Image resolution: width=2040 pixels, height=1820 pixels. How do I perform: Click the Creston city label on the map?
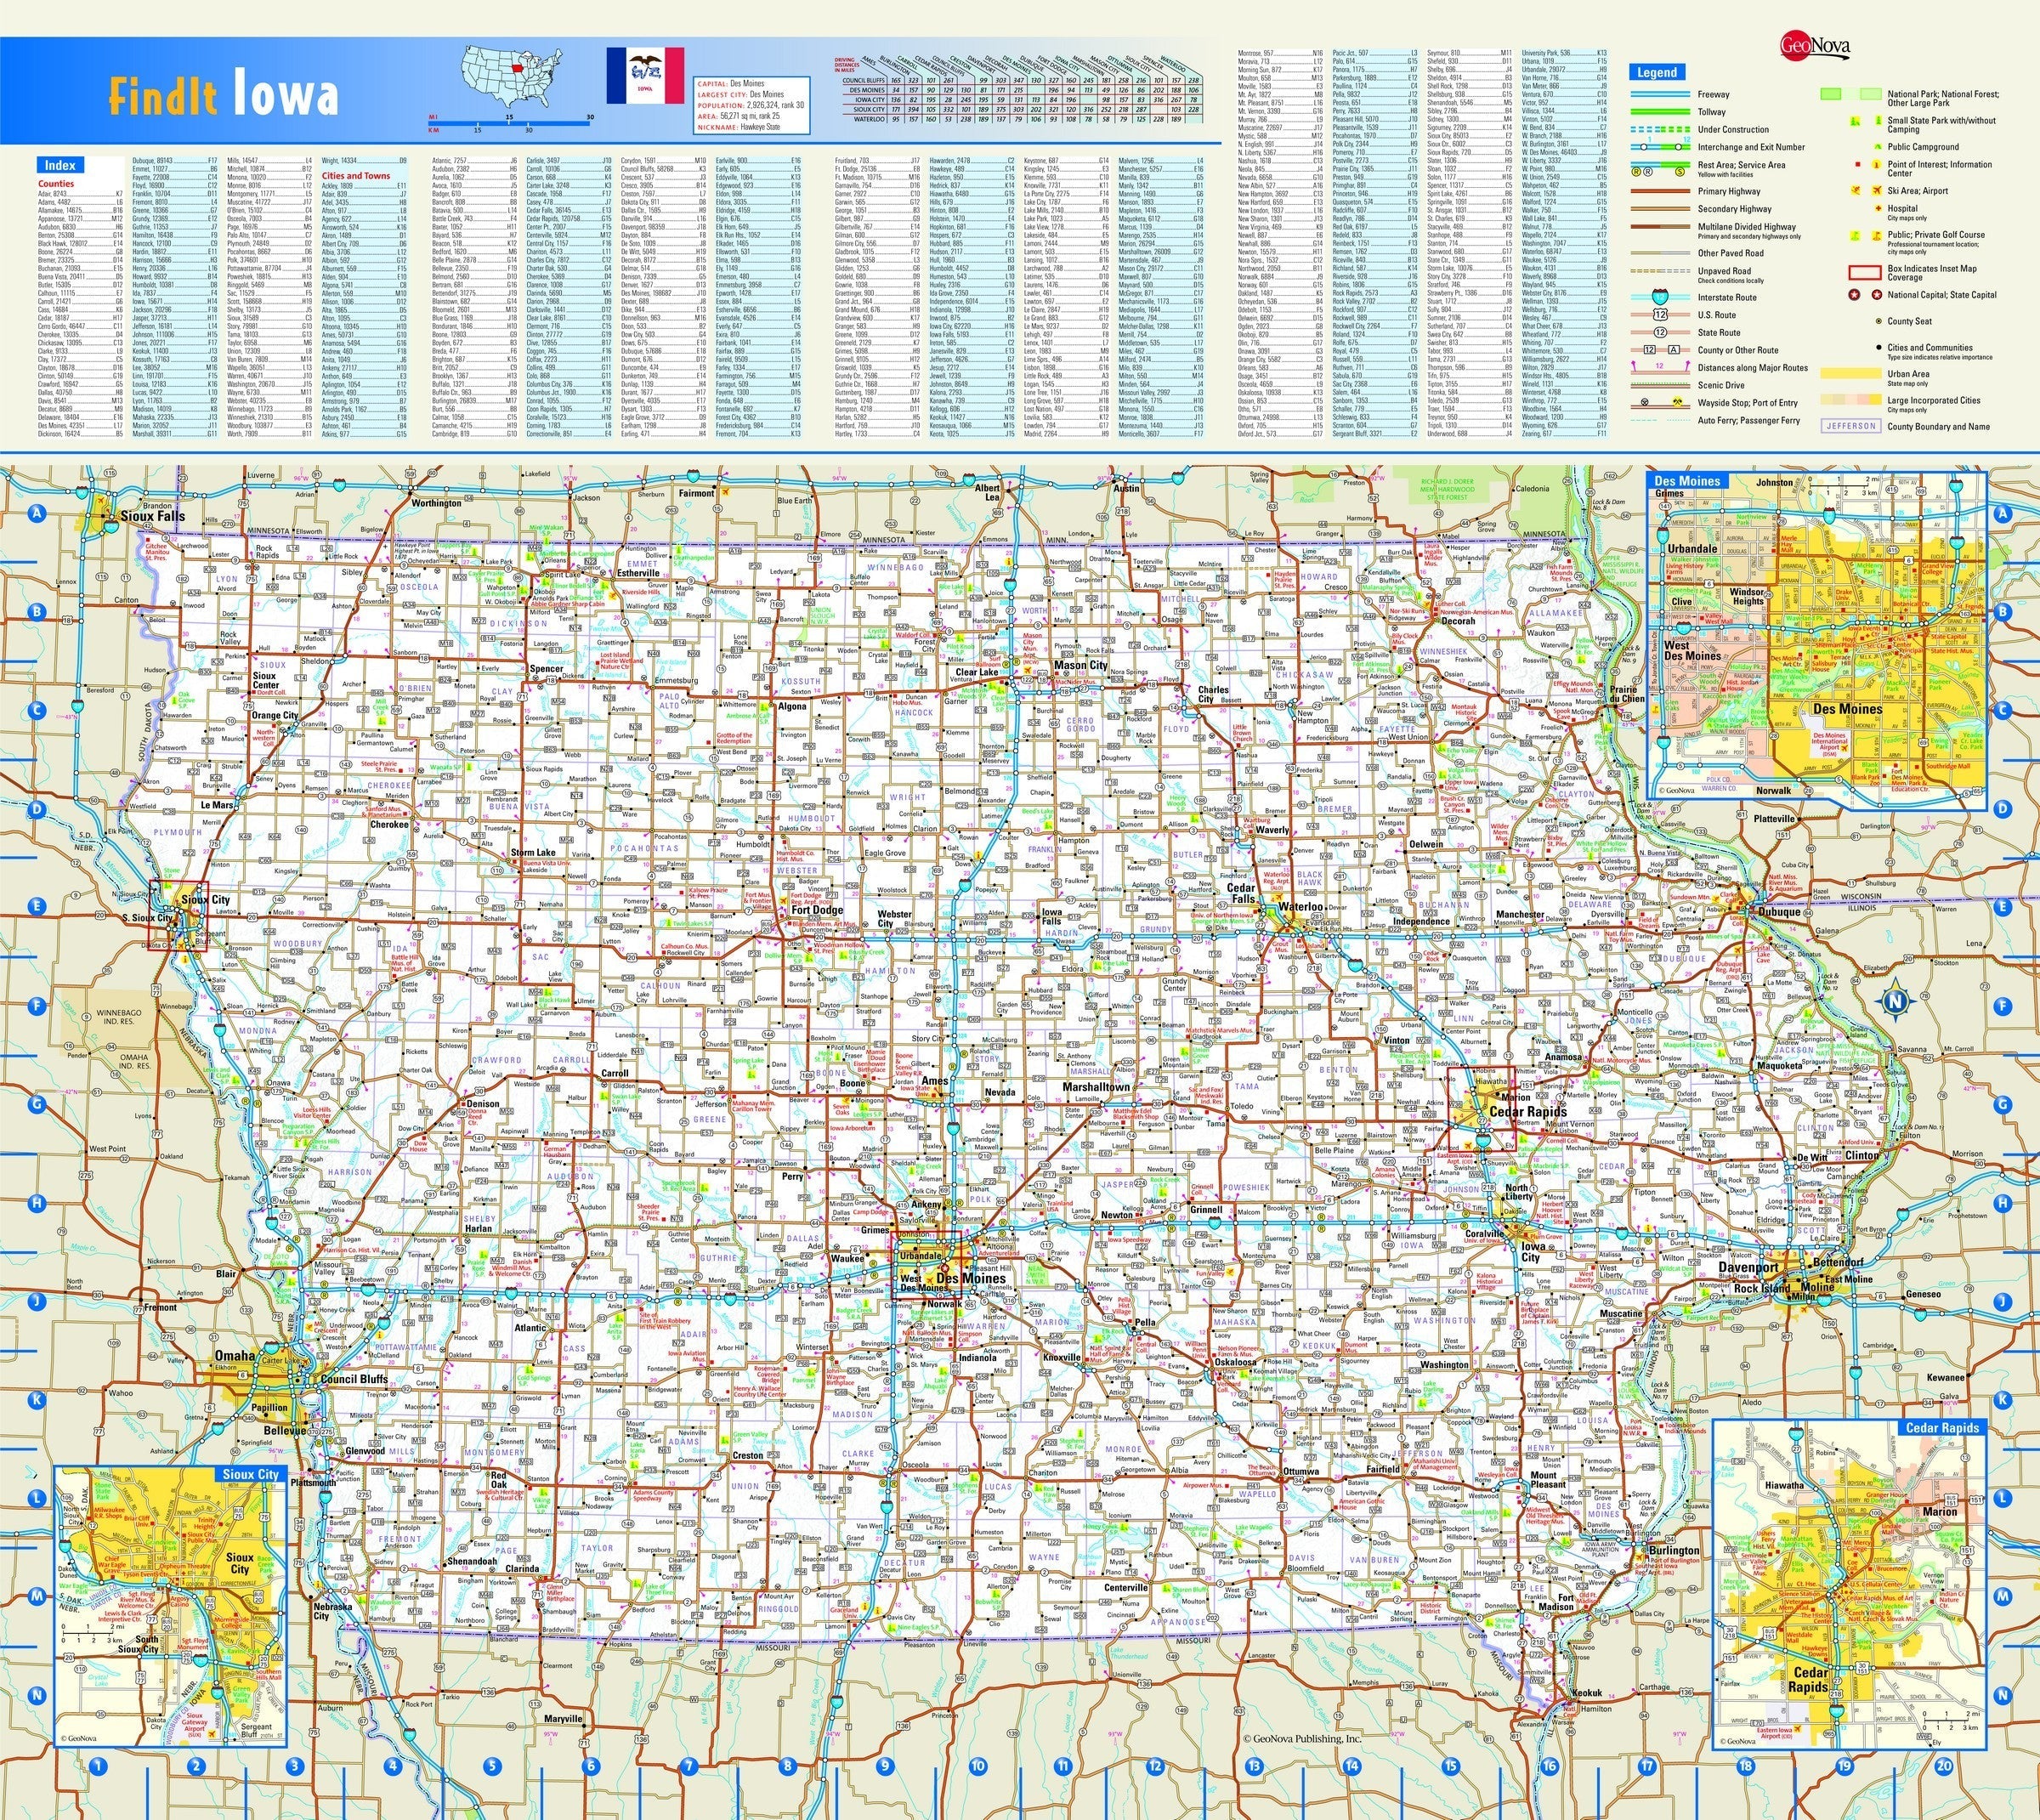tap(748, 1456)
